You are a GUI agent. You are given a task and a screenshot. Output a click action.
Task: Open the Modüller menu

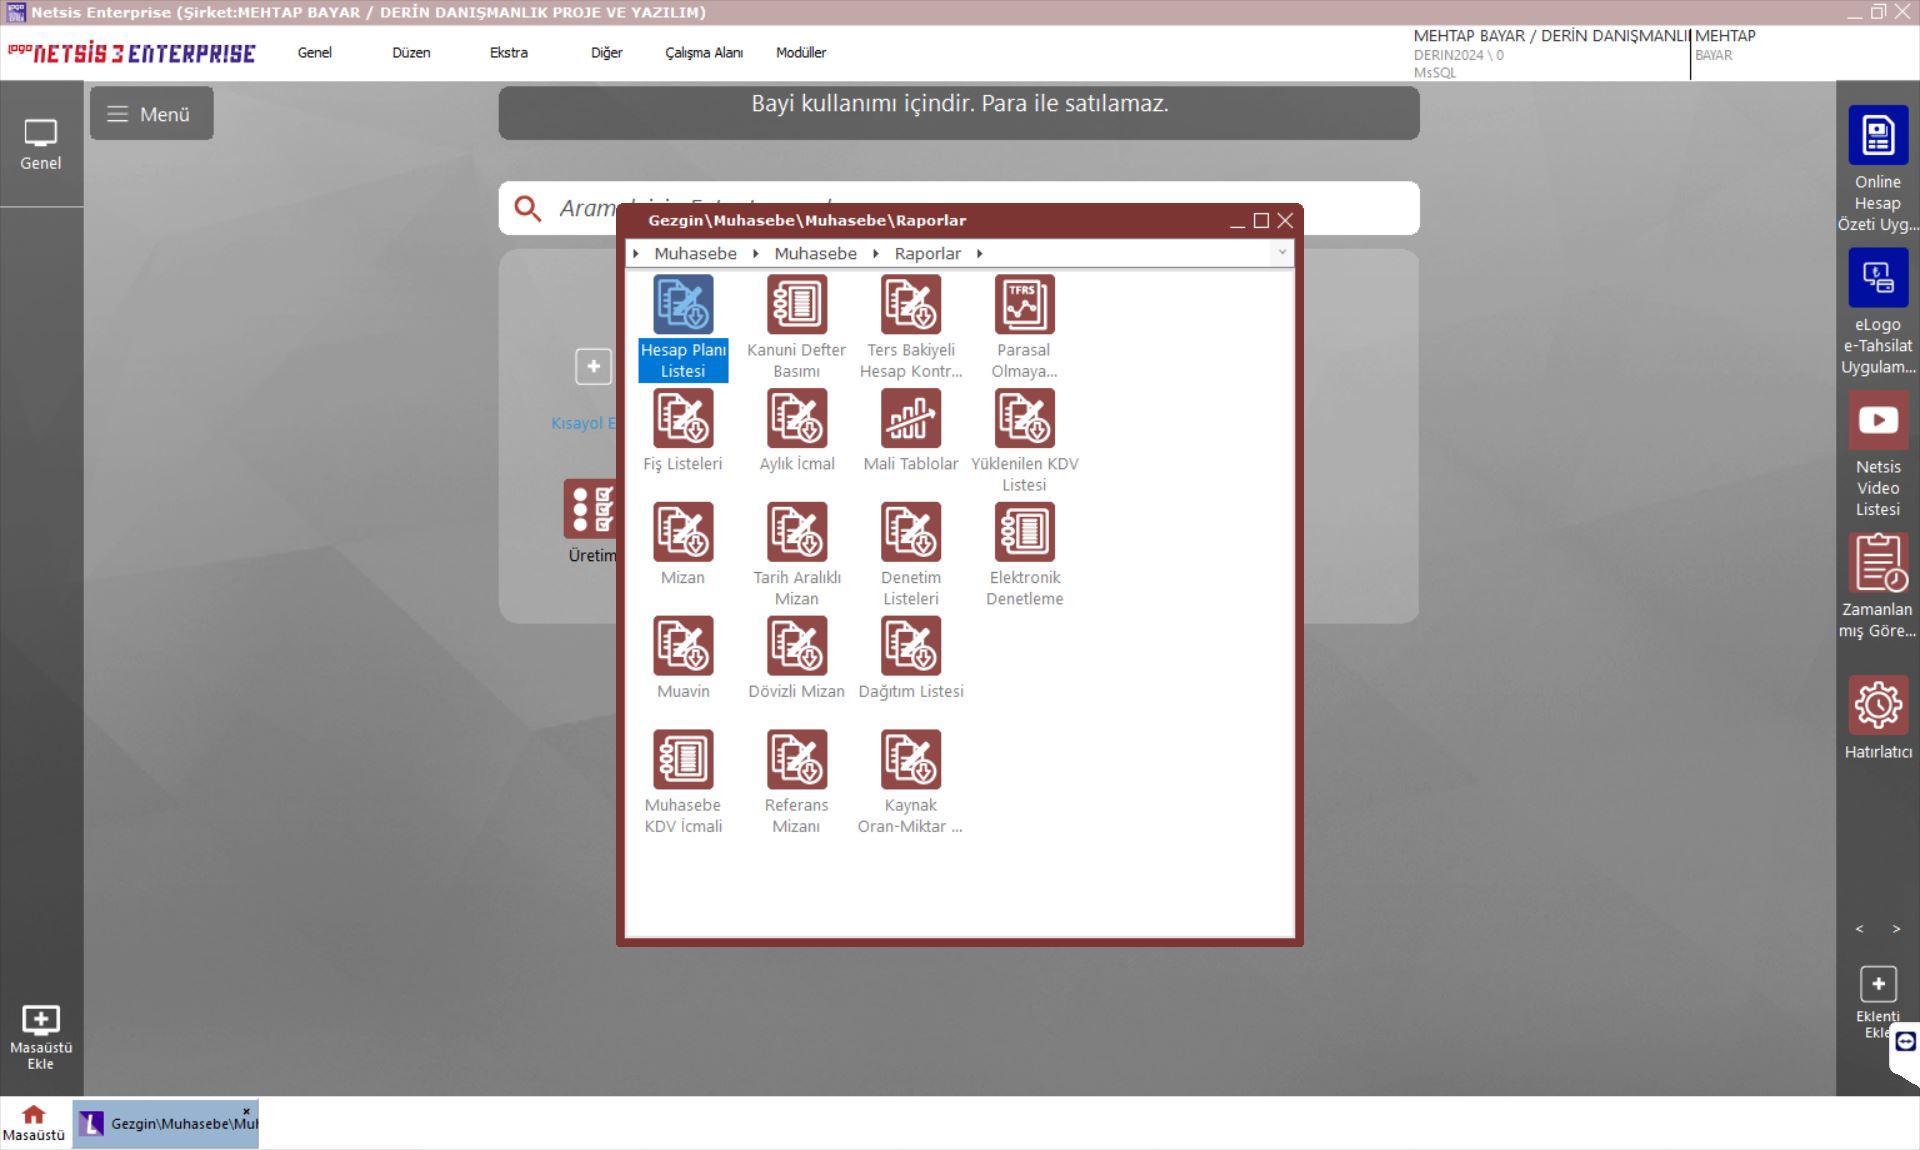click(x=800, y=53)
